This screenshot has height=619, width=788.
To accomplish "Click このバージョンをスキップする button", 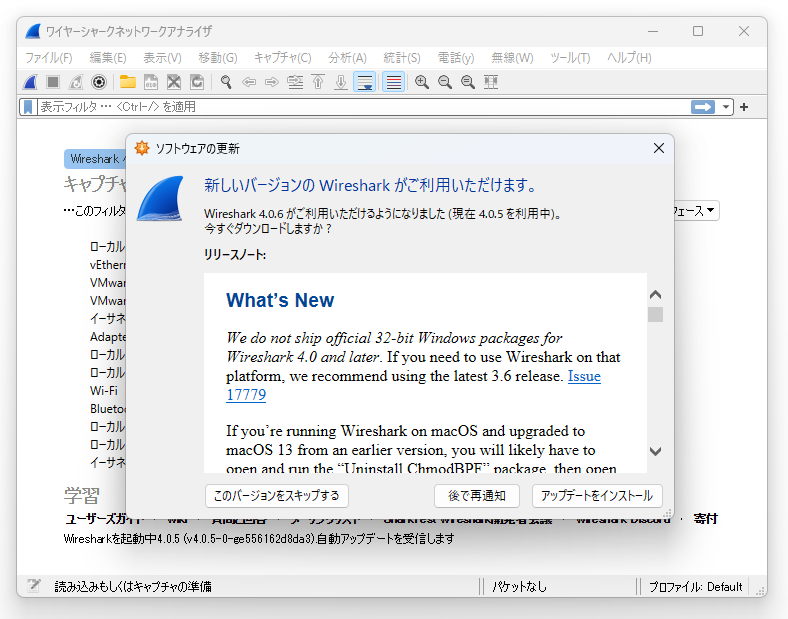I will pyautogui.click(x=277, y=496).
